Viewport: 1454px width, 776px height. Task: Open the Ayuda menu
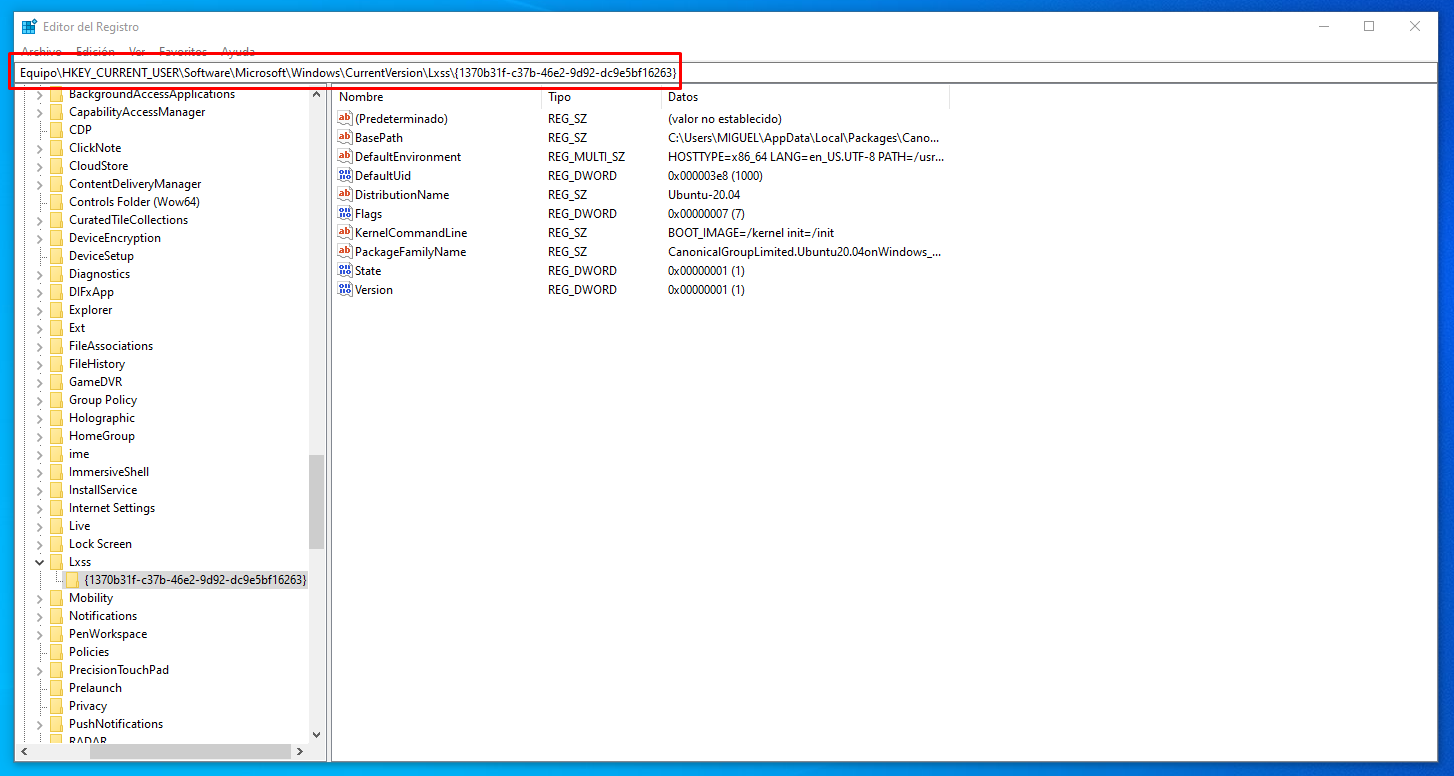[238, 51]
